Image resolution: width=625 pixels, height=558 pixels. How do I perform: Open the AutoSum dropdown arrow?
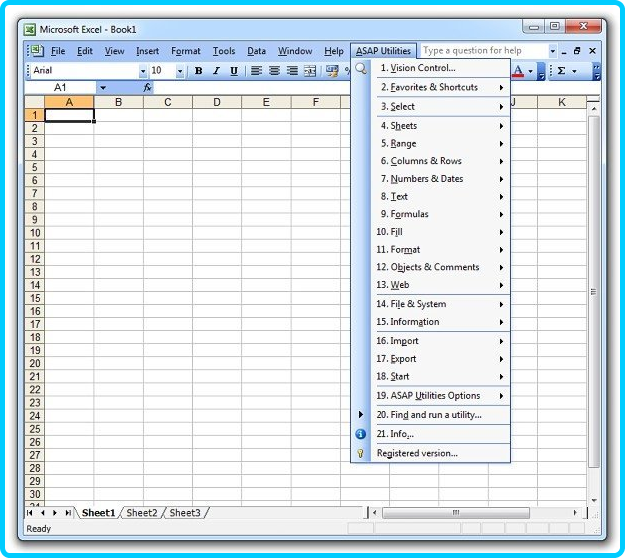point(574,71)
